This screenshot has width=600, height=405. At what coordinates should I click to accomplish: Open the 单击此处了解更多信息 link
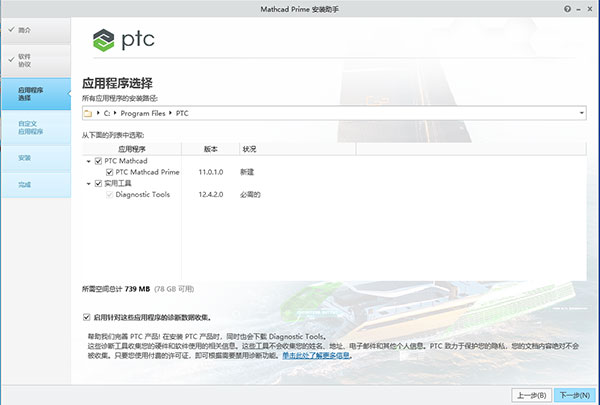click(317, 355)
